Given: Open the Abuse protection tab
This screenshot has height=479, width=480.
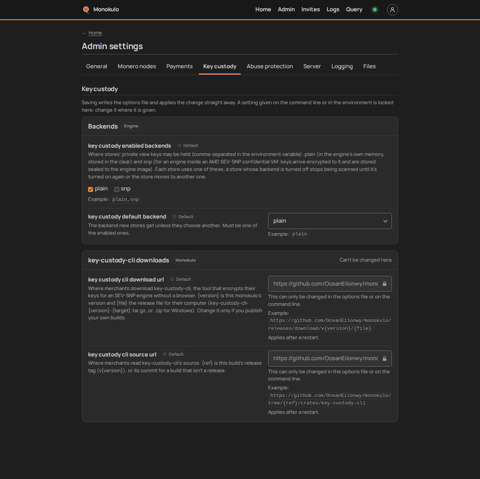Looking at the screenshot, I should tap(270, 66).
